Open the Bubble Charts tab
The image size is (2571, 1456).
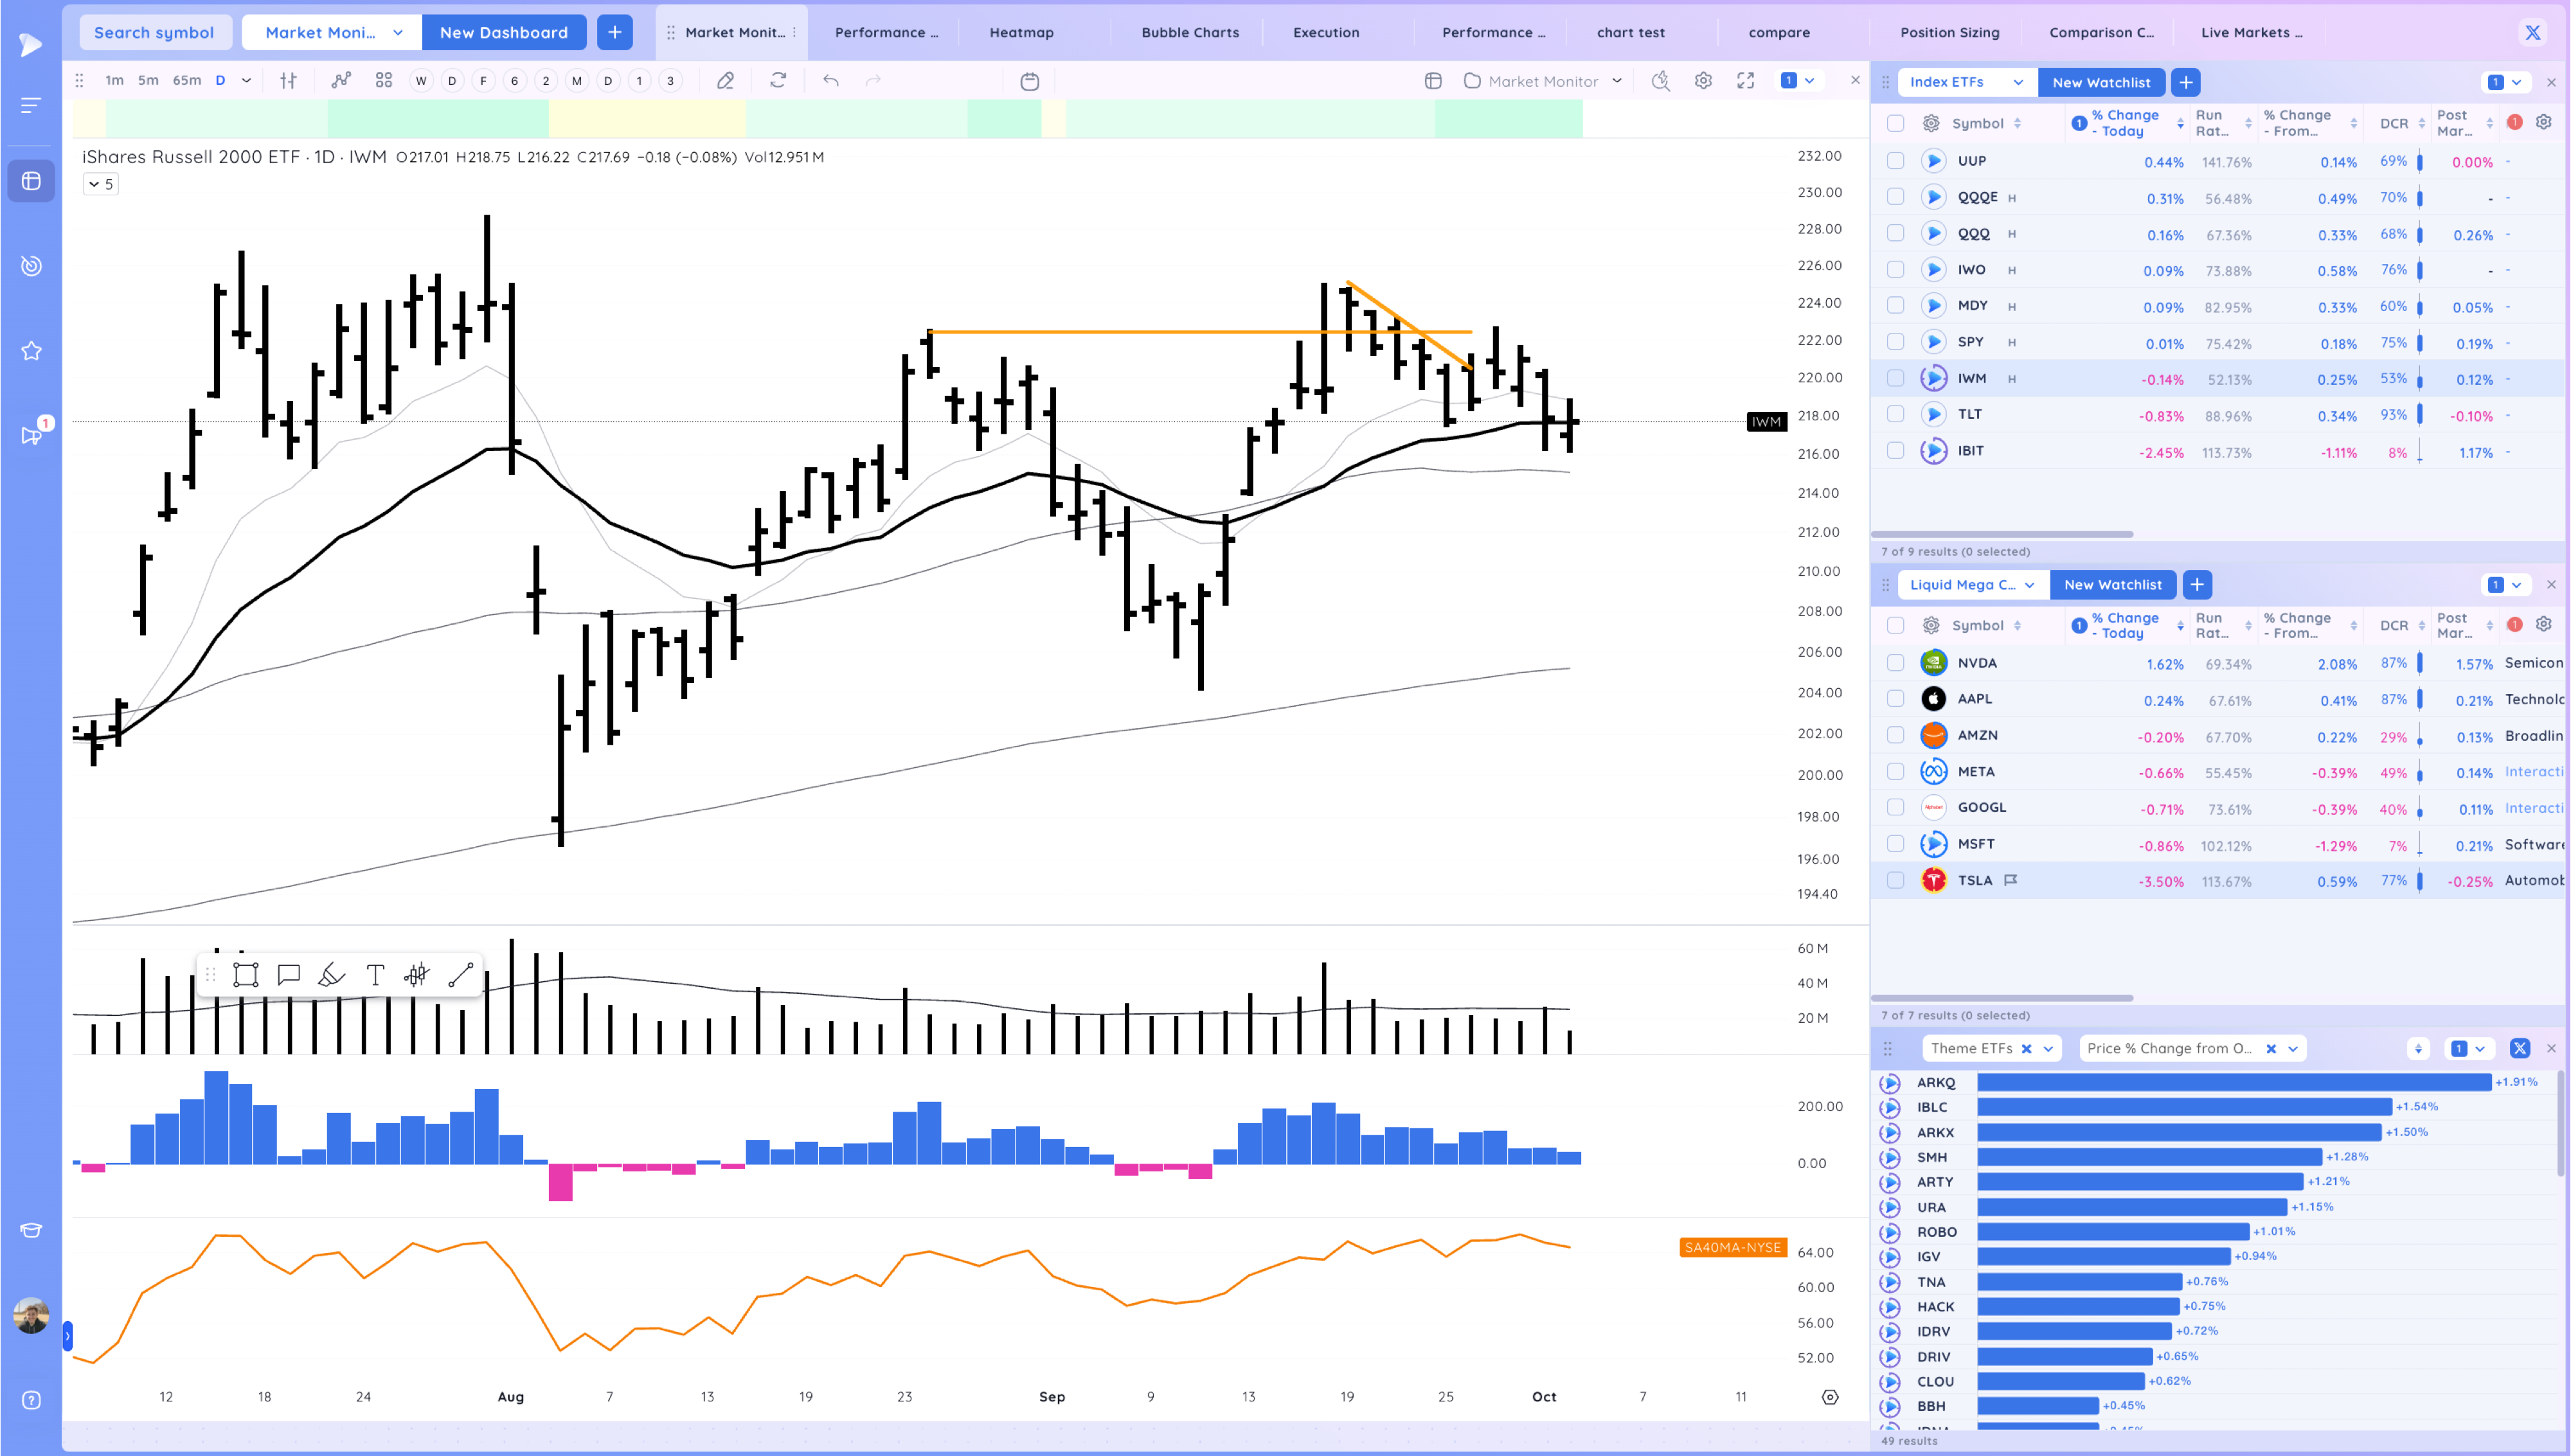pos(1189,32)
